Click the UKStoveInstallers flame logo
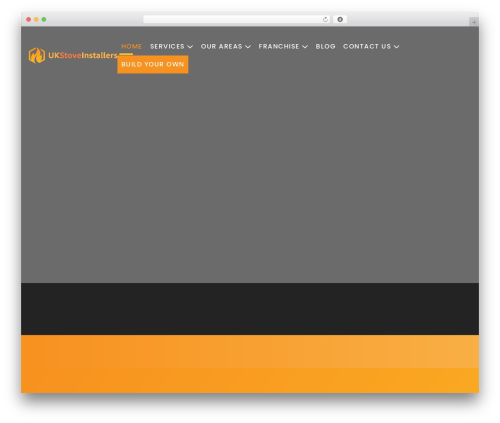This screenshot has width=500, height=423. (x=37, y=55)
